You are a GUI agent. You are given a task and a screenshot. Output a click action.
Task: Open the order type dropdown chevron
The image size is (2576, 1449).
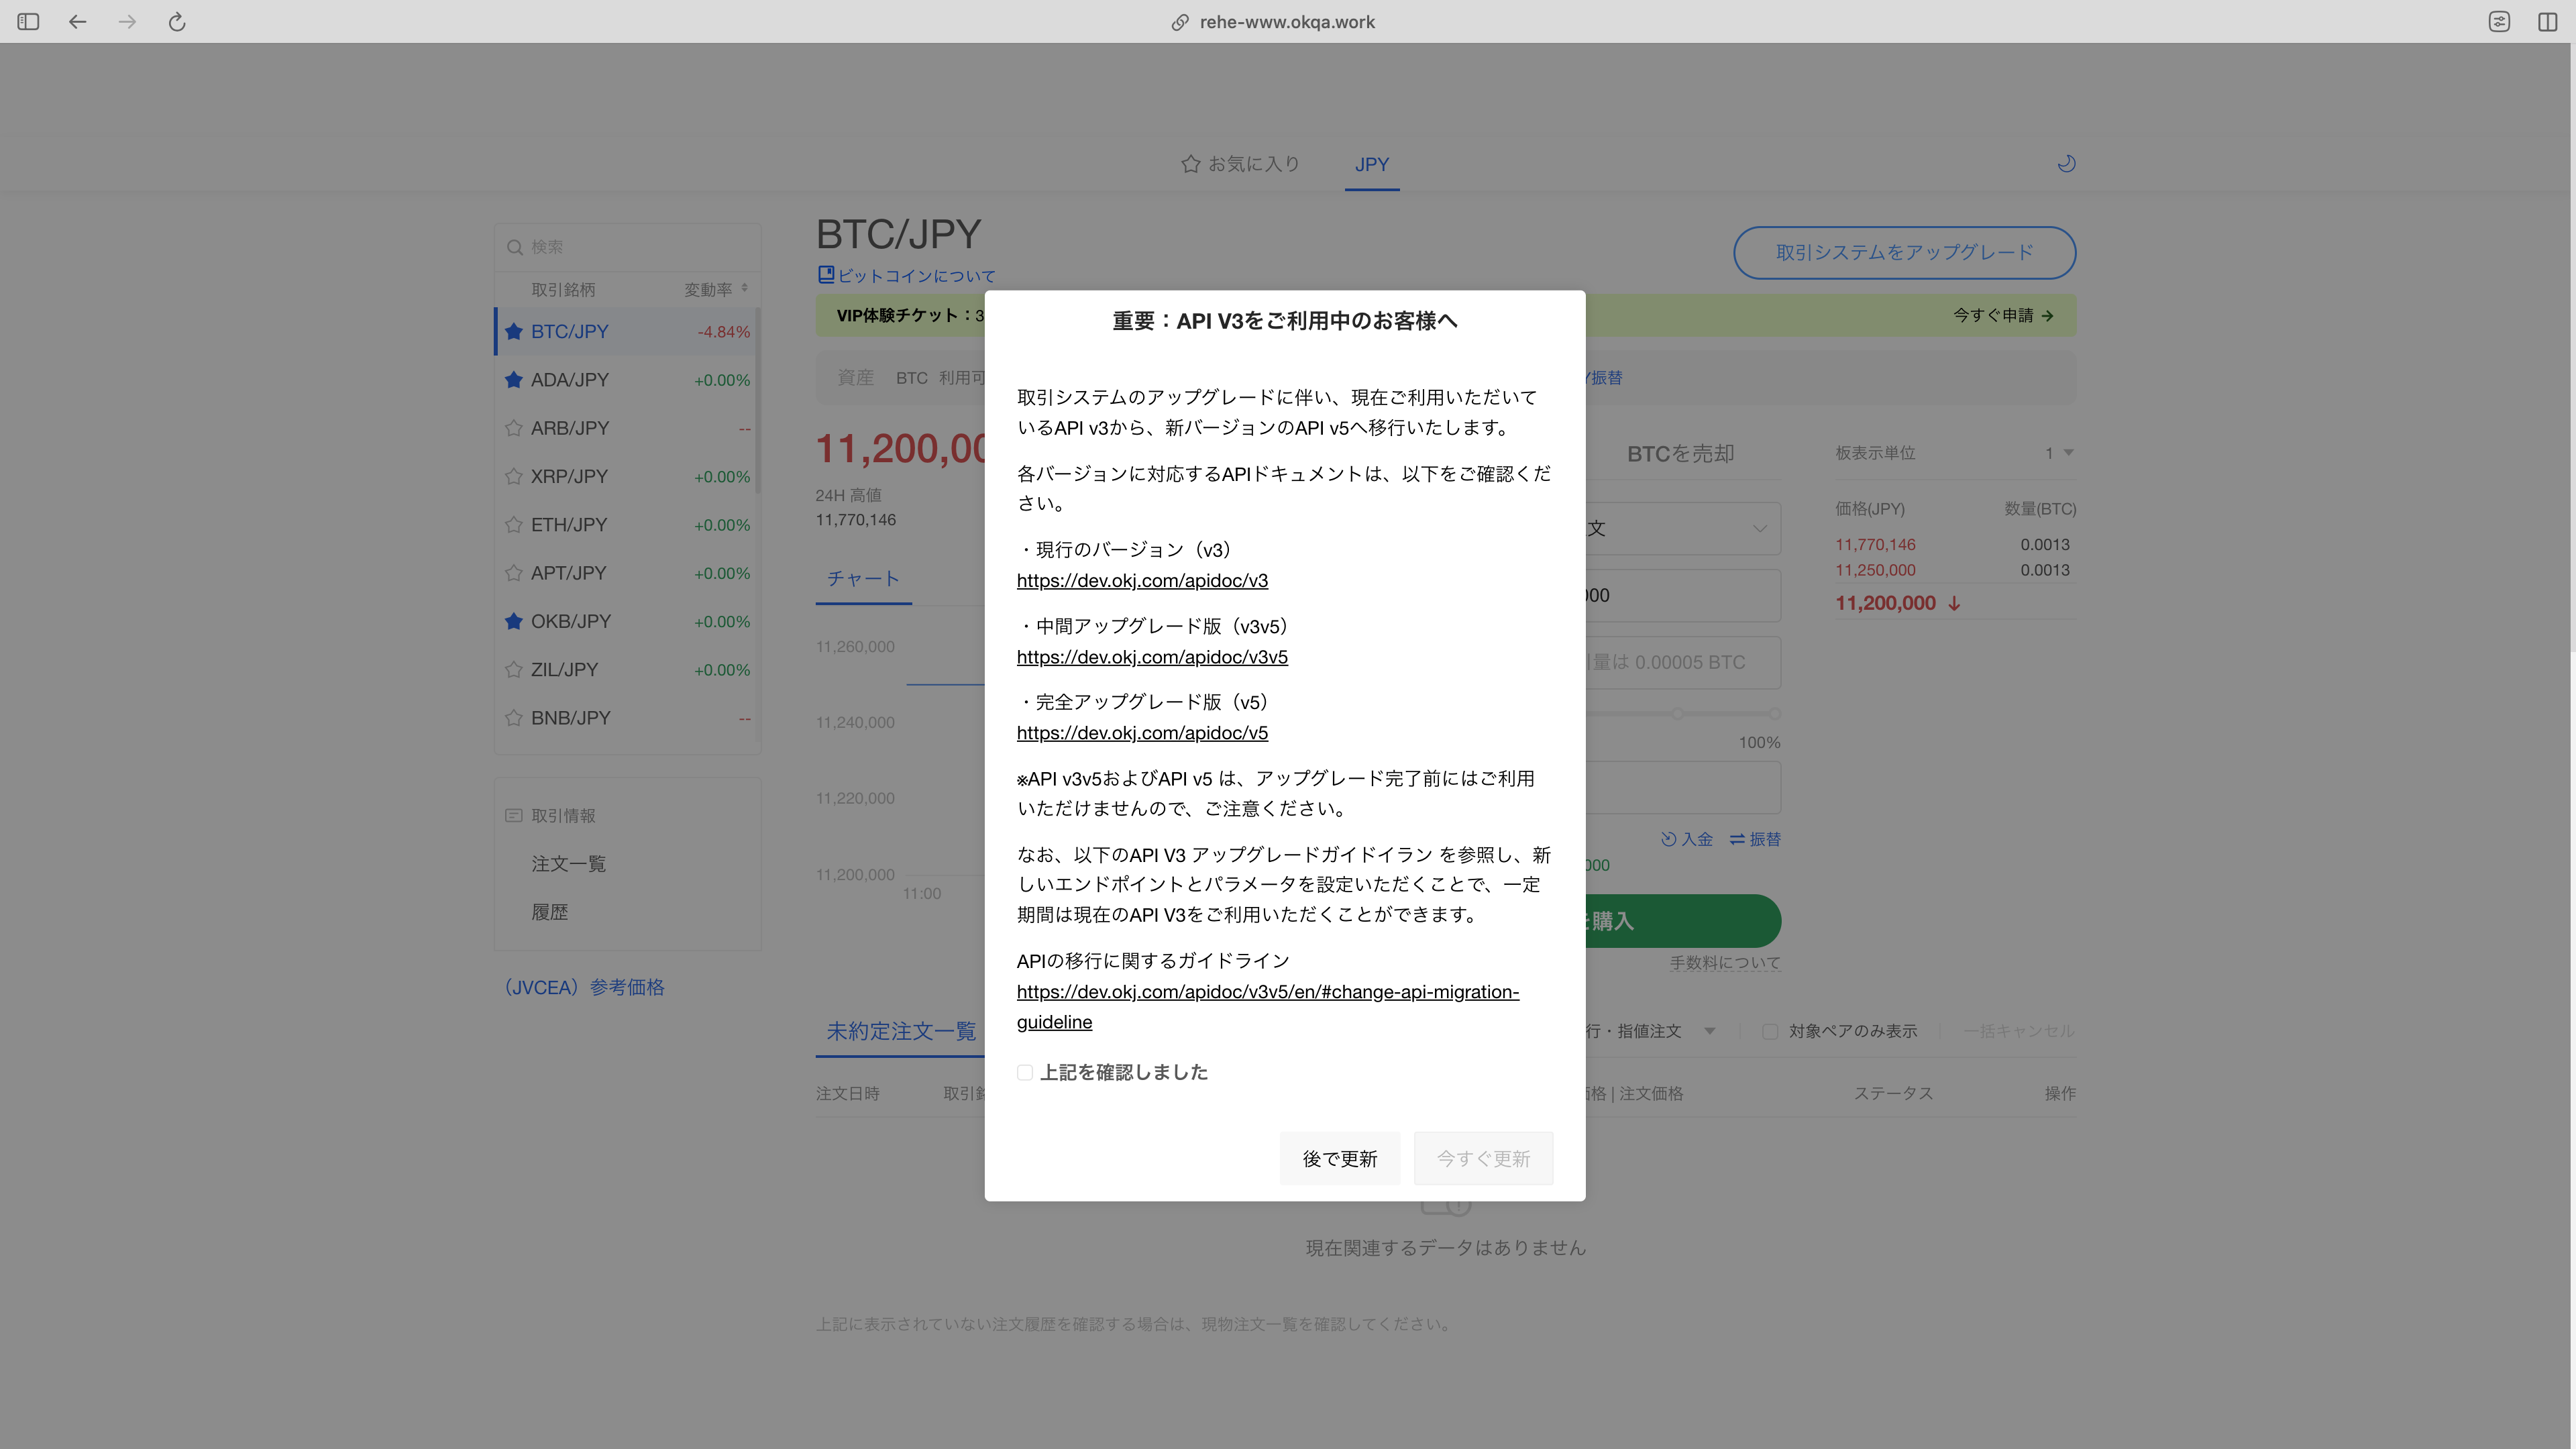point(1759,528)
